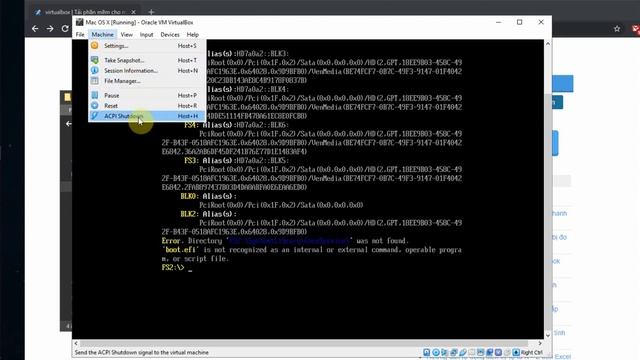Click the Right Ctrl host key label
The width and height of the screenshot is (640, 360).
click(x=532, y=352)
